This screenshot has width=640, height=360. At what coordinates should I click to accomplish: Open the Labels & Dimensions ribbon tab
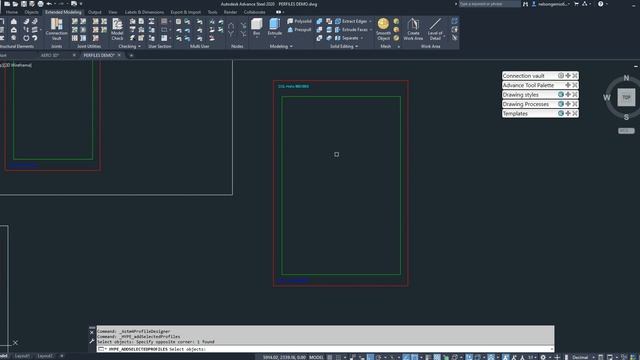pyautogui.click(x=144, y=12)
